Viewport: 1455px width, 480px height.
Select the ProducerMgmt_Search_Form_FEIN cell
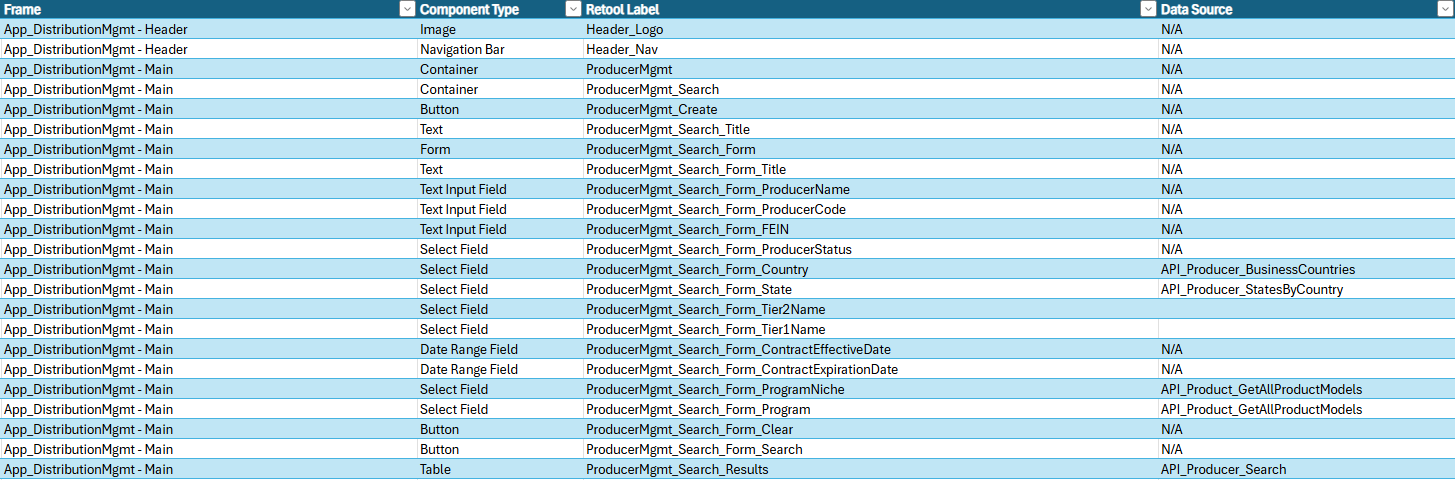pyautogui.click(x=870, y=229)
